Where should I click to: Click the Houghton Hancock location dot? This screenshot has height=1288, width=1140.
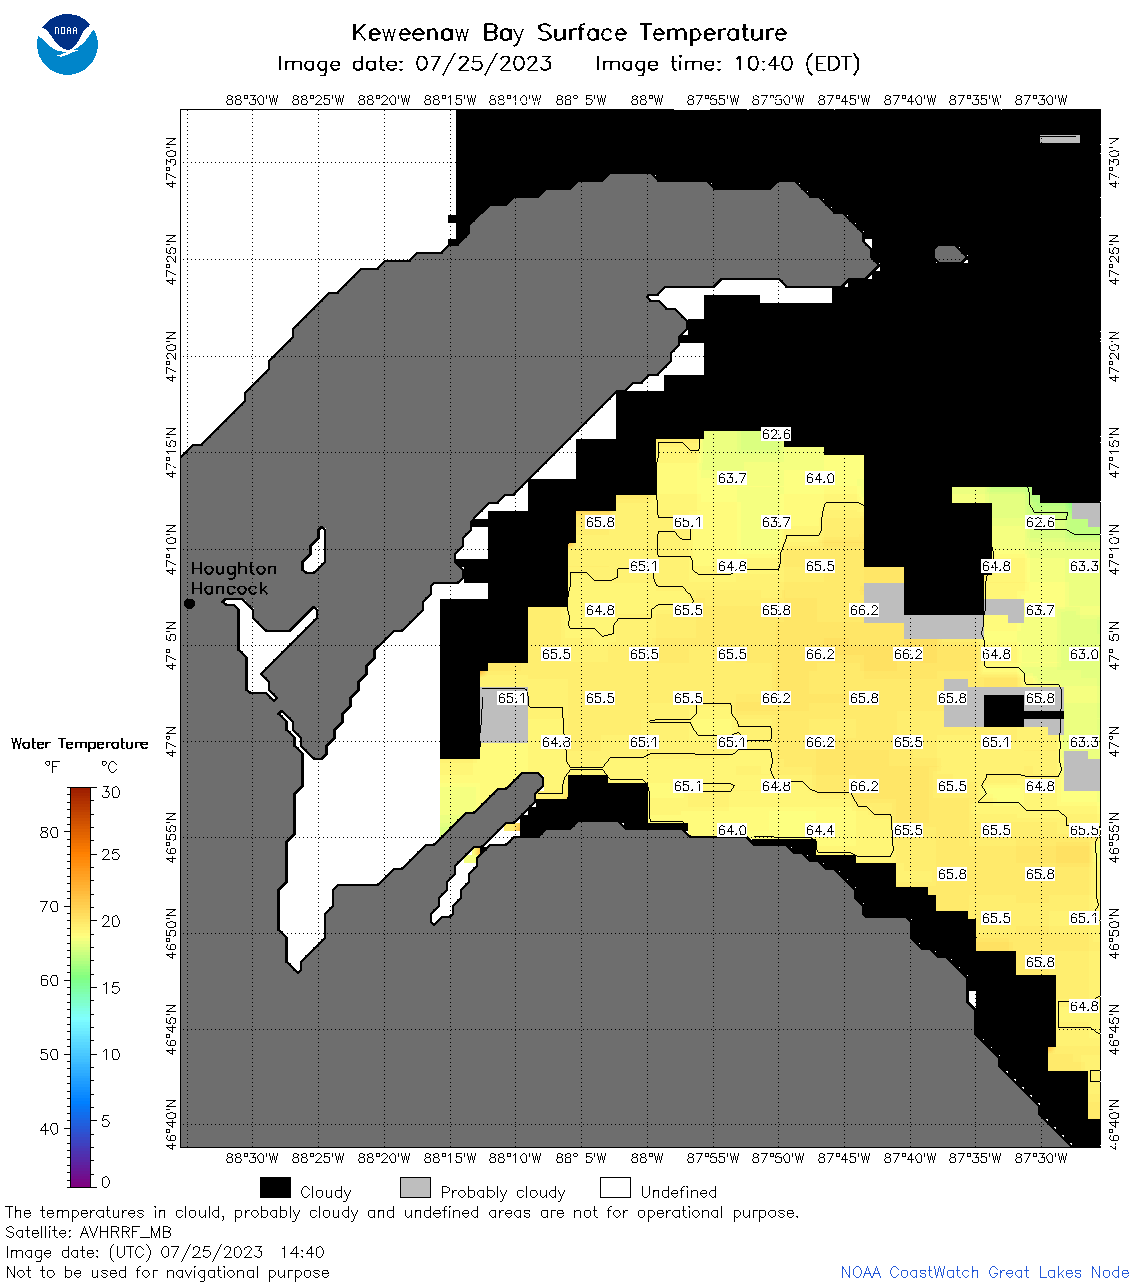(189, 603)
